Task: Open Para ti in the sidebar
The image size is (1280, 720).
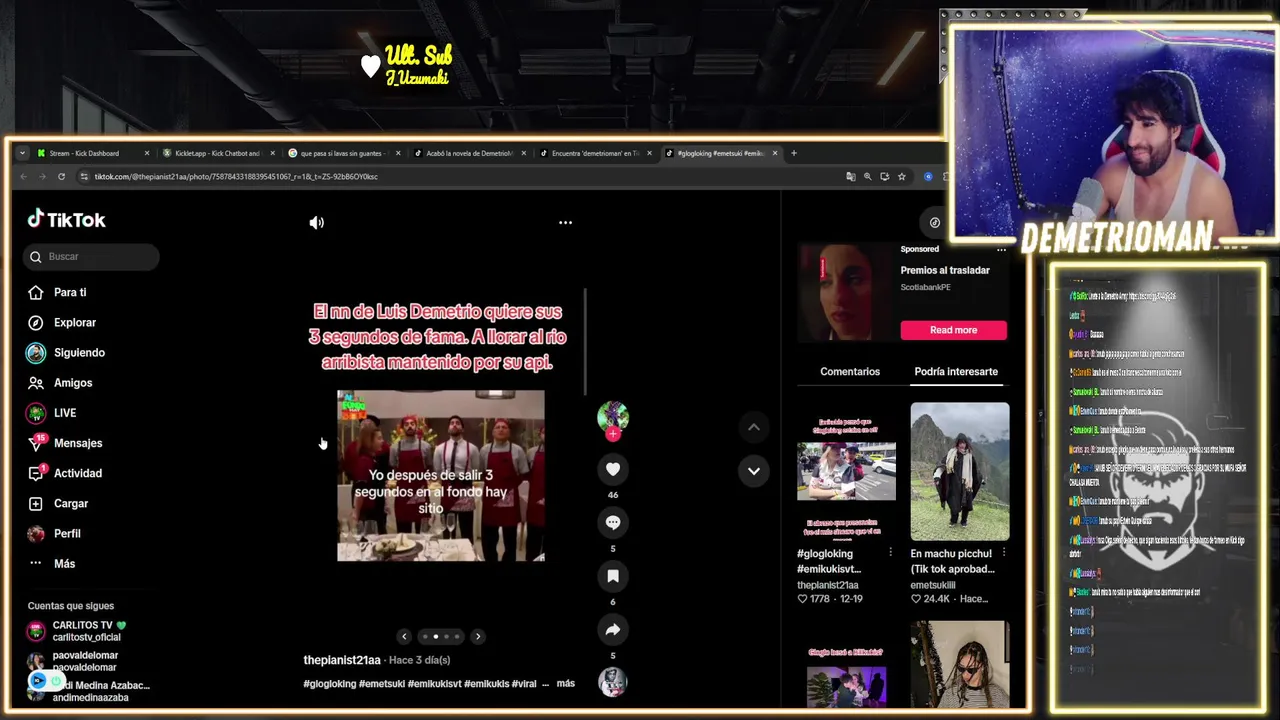Action: 57,292
